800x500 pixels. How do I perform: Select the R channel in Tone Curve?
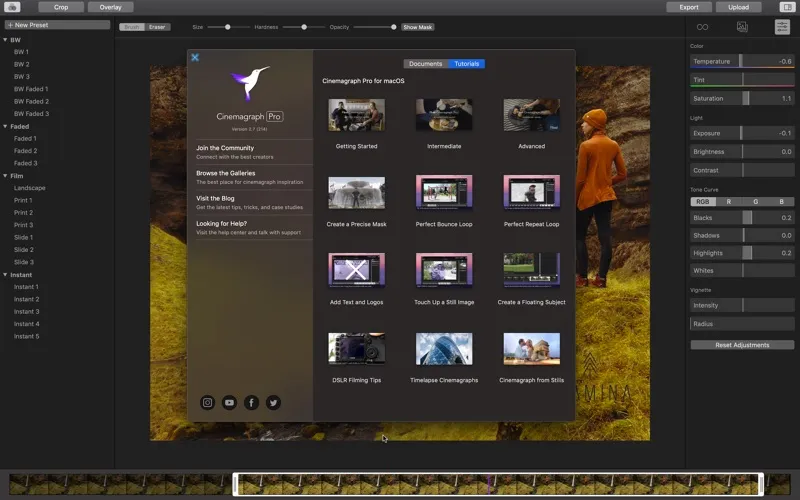(x=729, y=202)
